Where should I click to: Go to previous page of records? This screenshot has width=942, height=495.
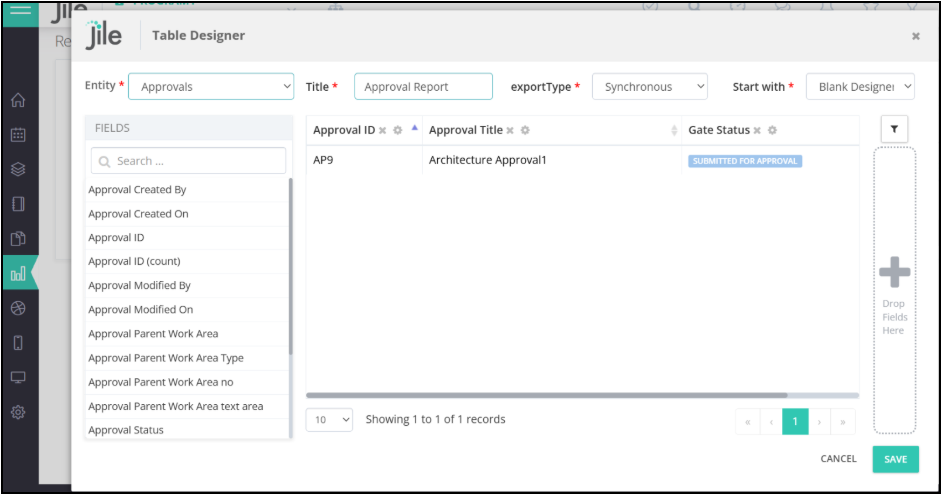pos(771,422)
